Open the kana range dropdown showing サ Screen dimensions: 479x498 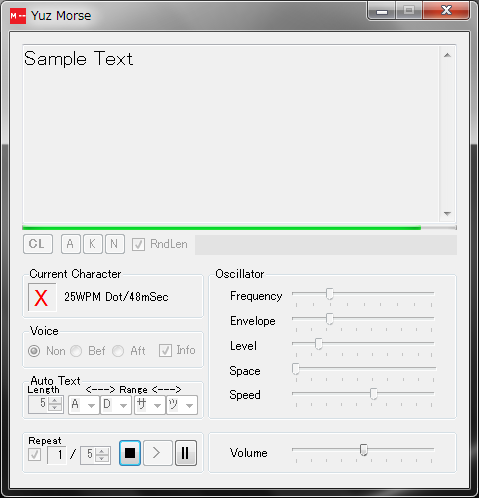(150, 405)
